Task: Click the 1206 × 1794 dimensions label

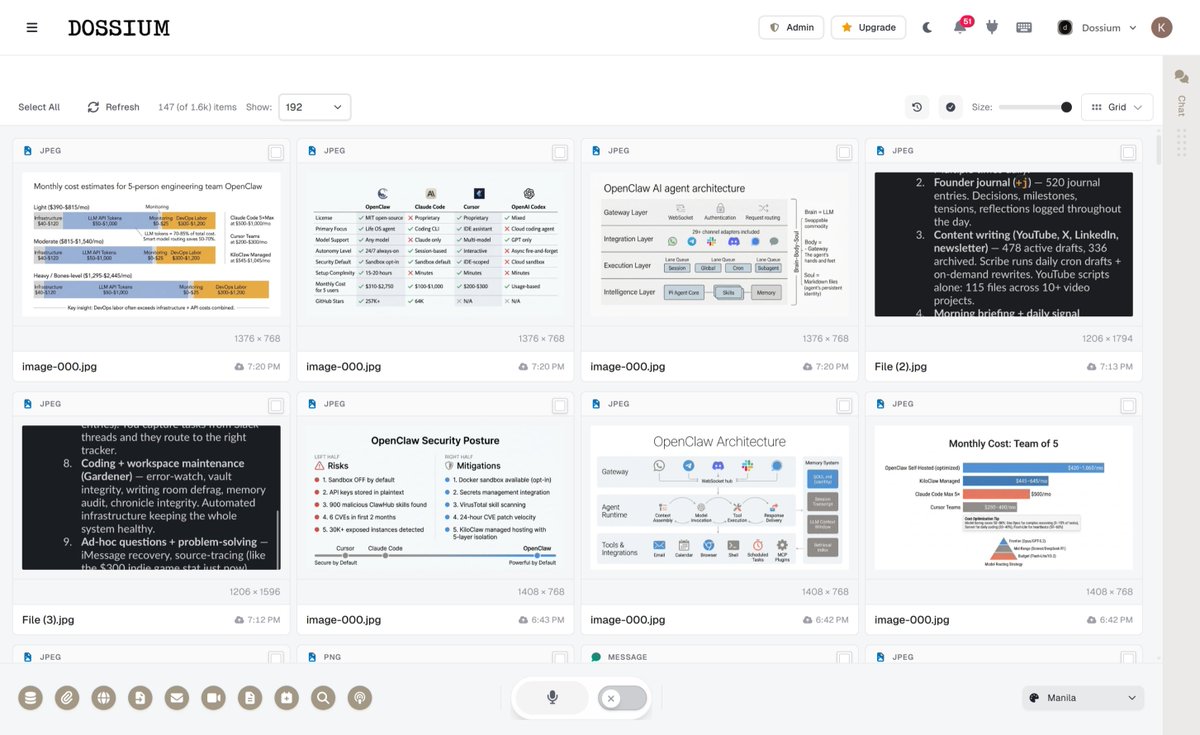Action: 1108,339
